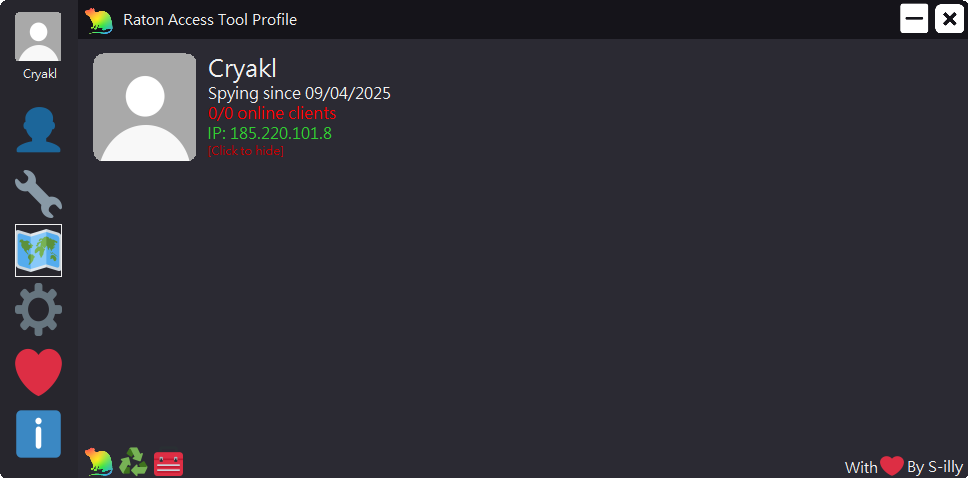This screenshot has width=968, height=478.
Task: Click the red heart sidebar icon
Action: click(x=38, y=372)
